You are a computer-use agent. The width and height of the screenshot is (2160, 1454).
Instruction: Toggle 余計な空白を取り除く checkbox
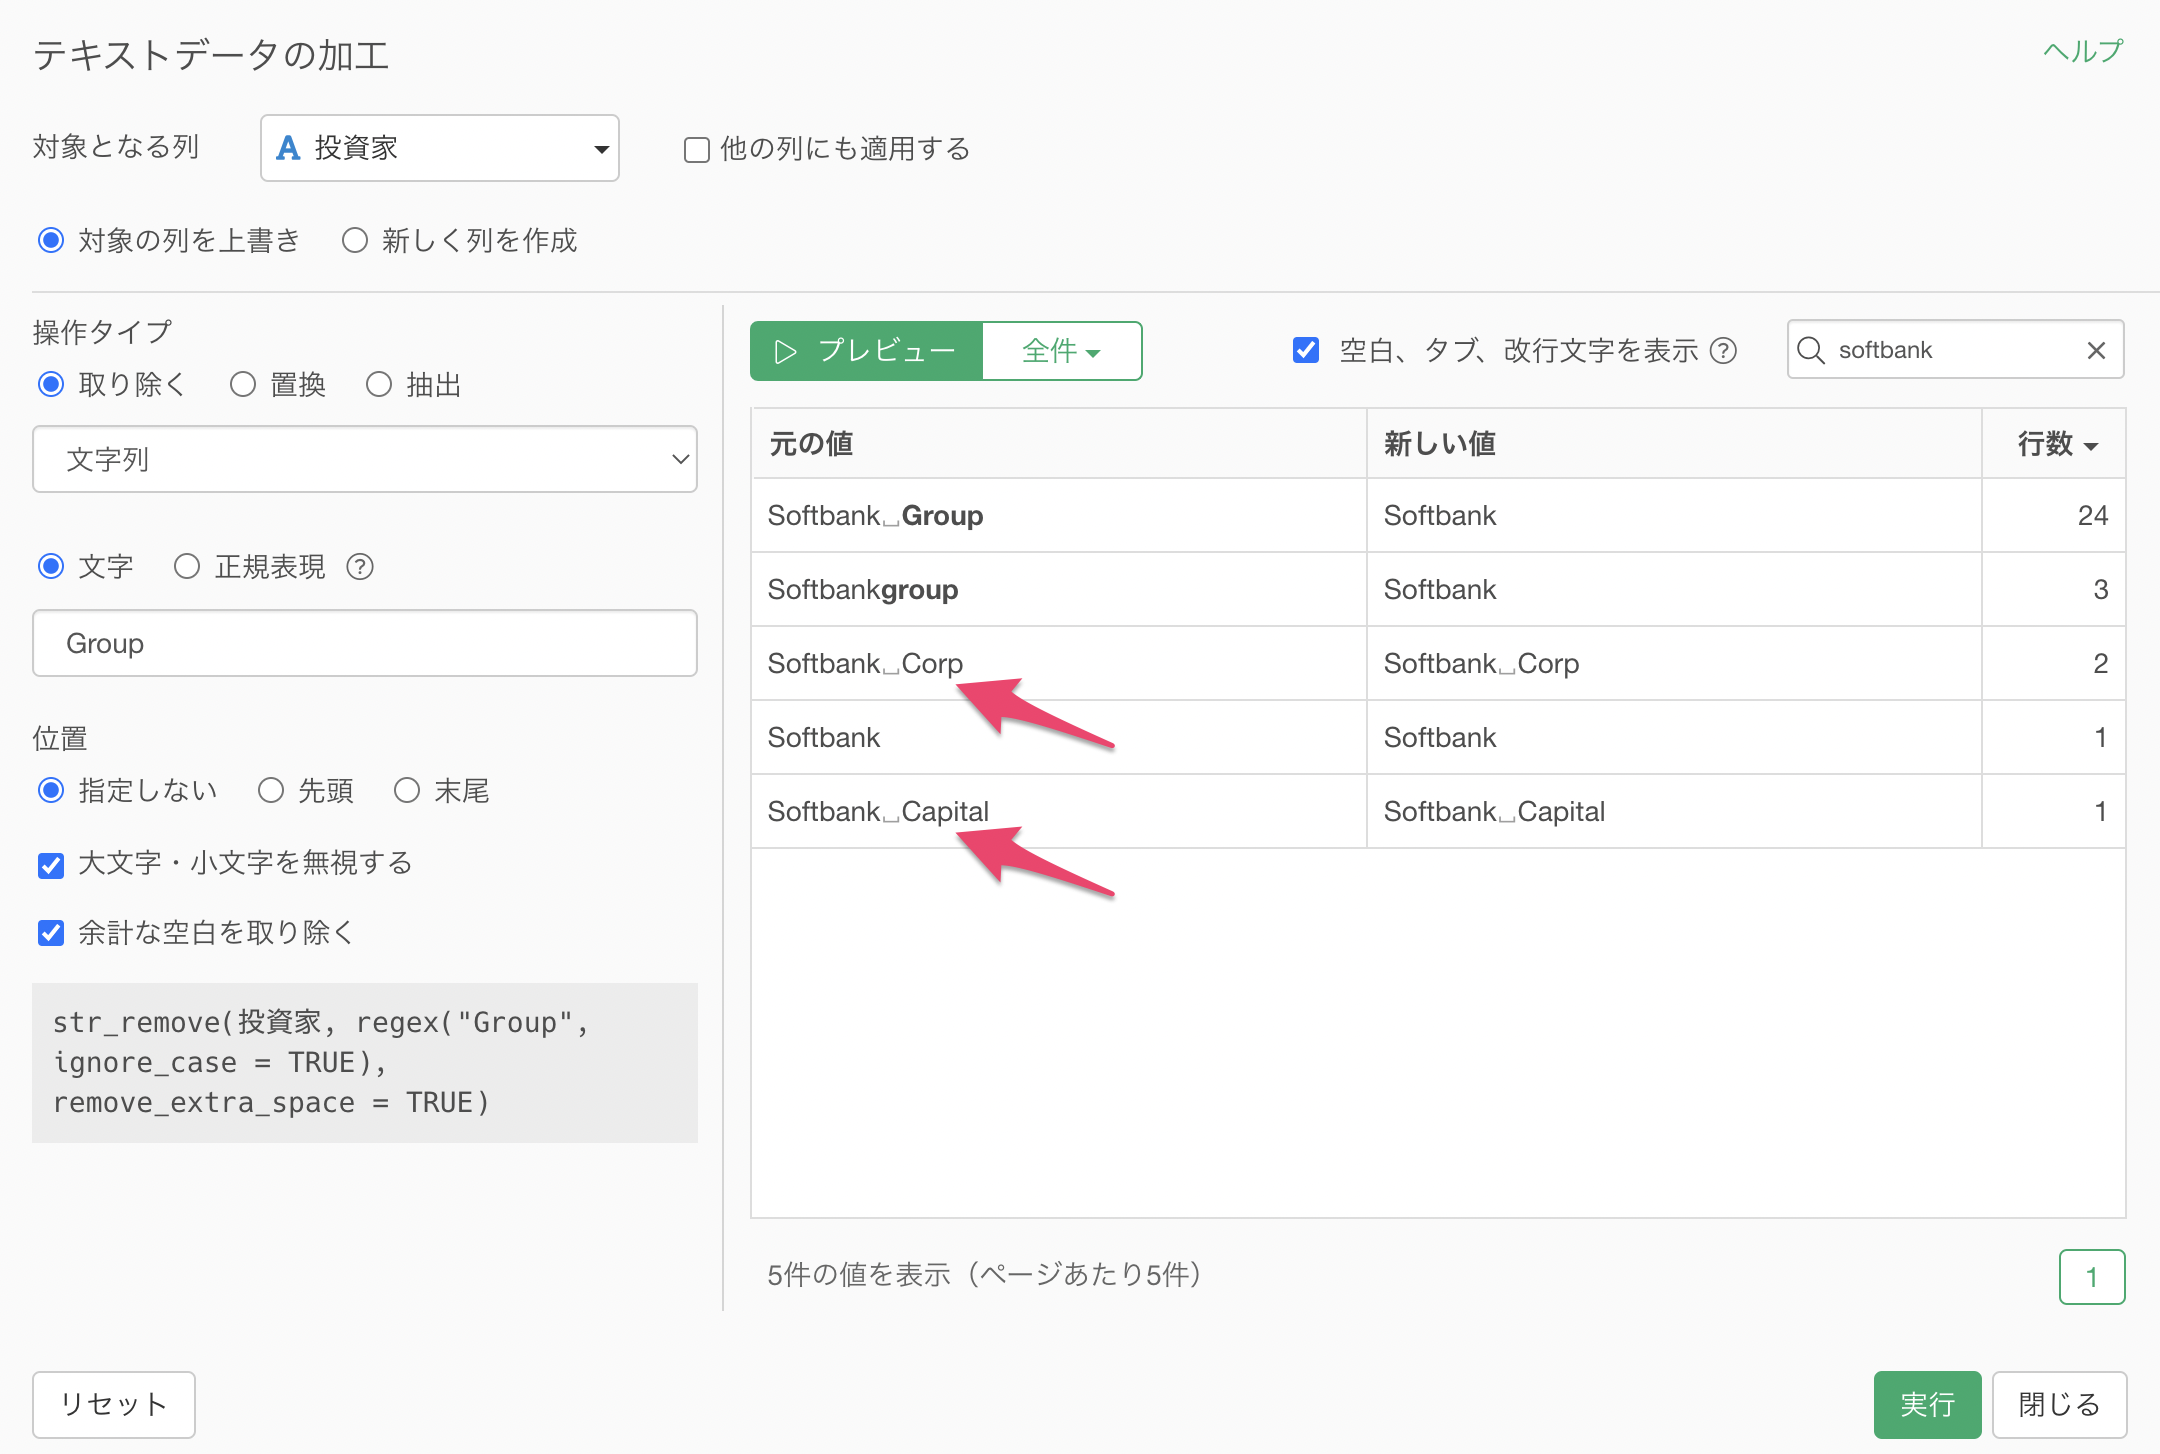click(x=51, y=933)
